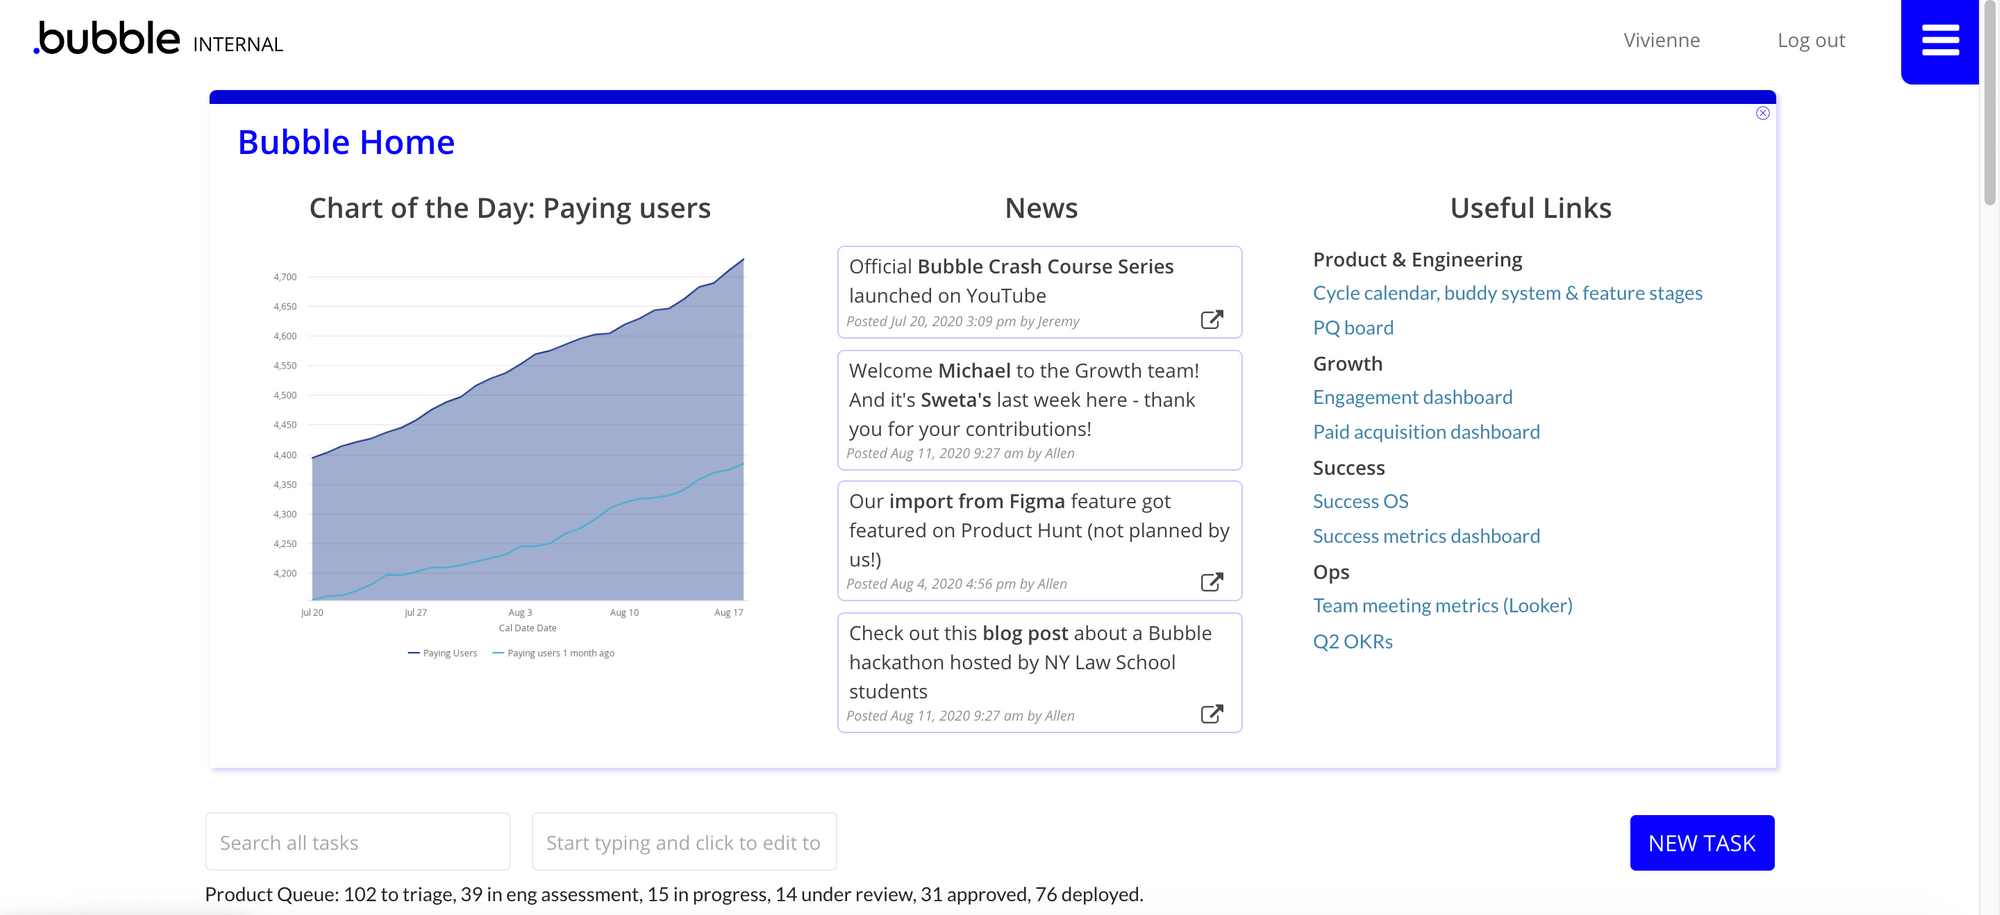Focus the Search all tasks field

pyautogui.click(x=358, y=843)
